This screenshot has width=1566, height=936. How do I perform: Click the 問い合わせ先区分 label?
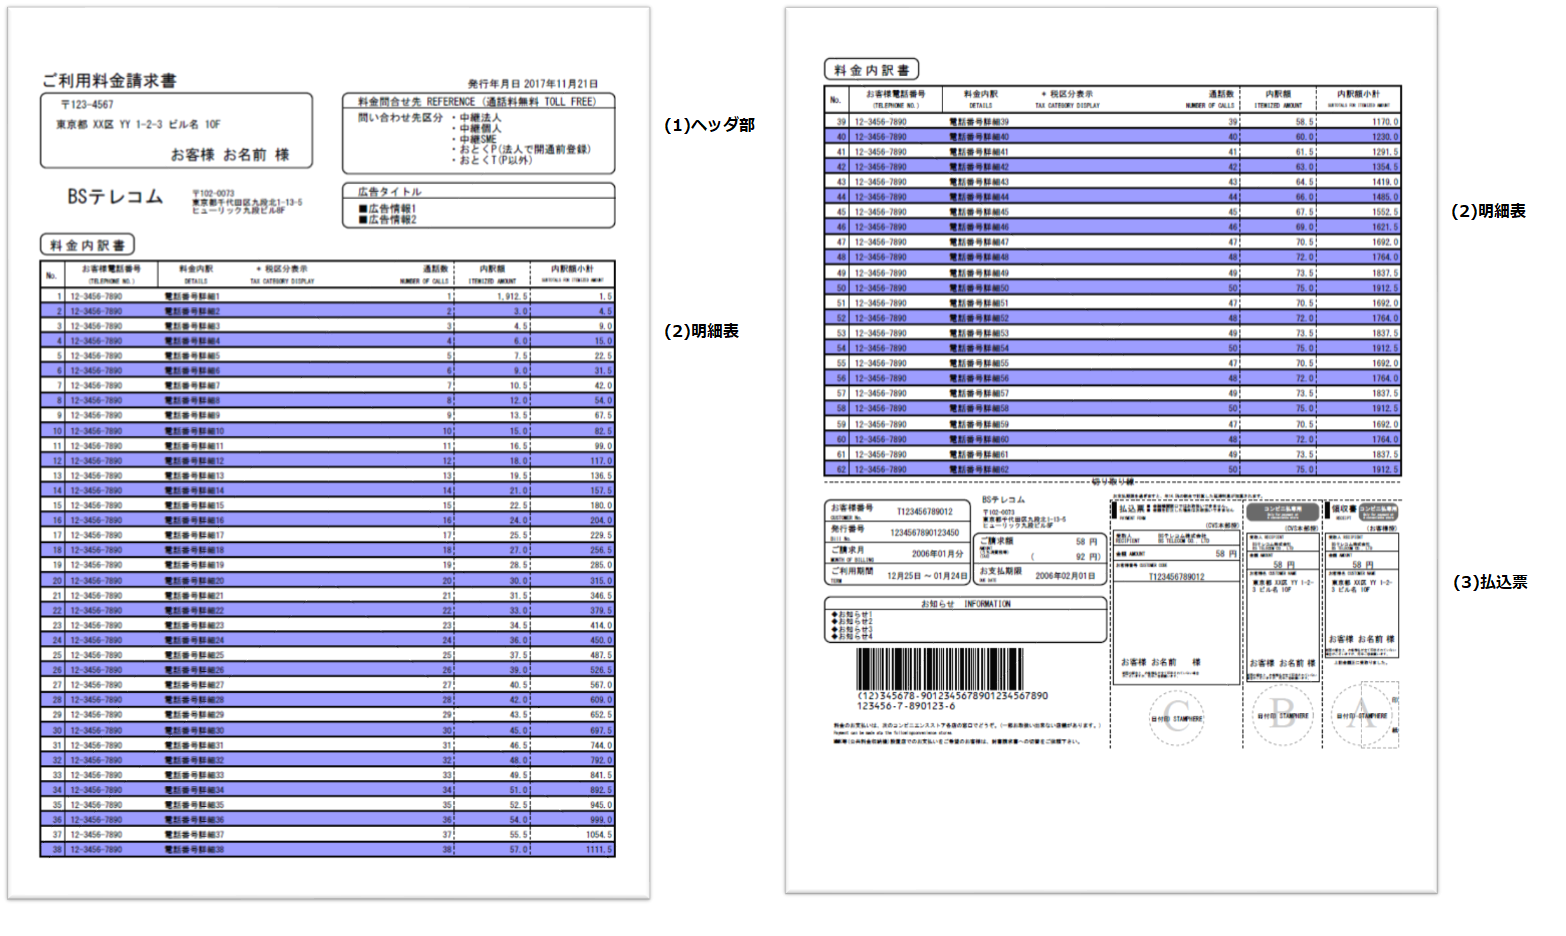pyautogui.click(x=400, y=118)
